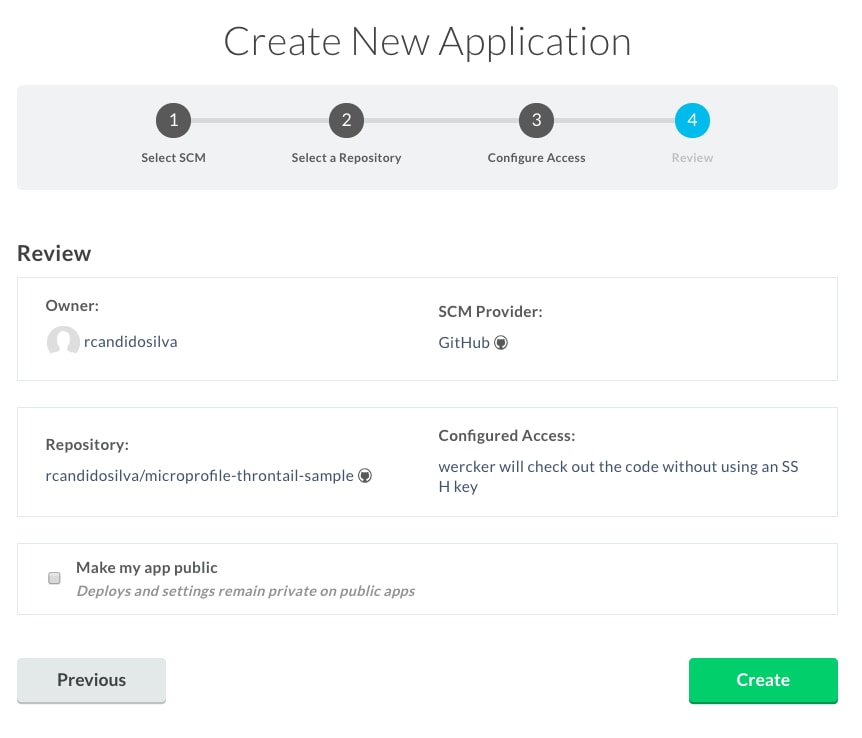
Task: Click the "GitHub" SCM provider text
Action: [x=464, y=342]
